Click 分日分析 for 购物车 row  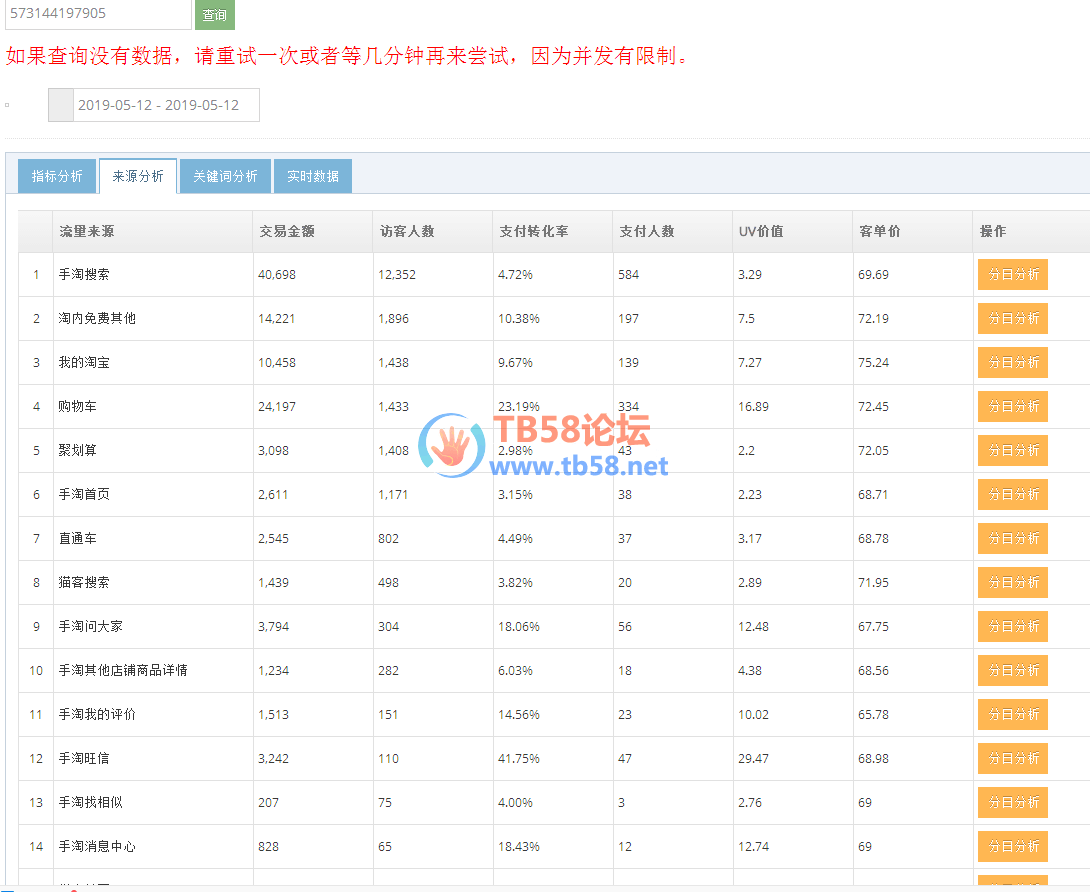click(1013, 406)
